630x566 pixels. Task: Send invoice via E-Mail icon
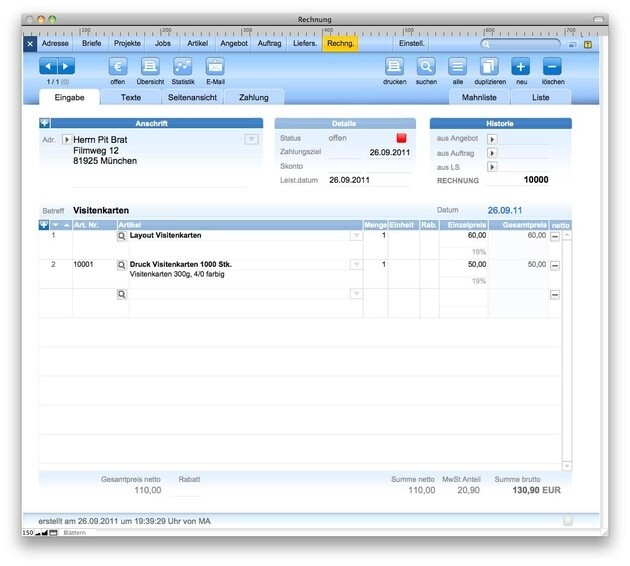click(x=215, y=66)
